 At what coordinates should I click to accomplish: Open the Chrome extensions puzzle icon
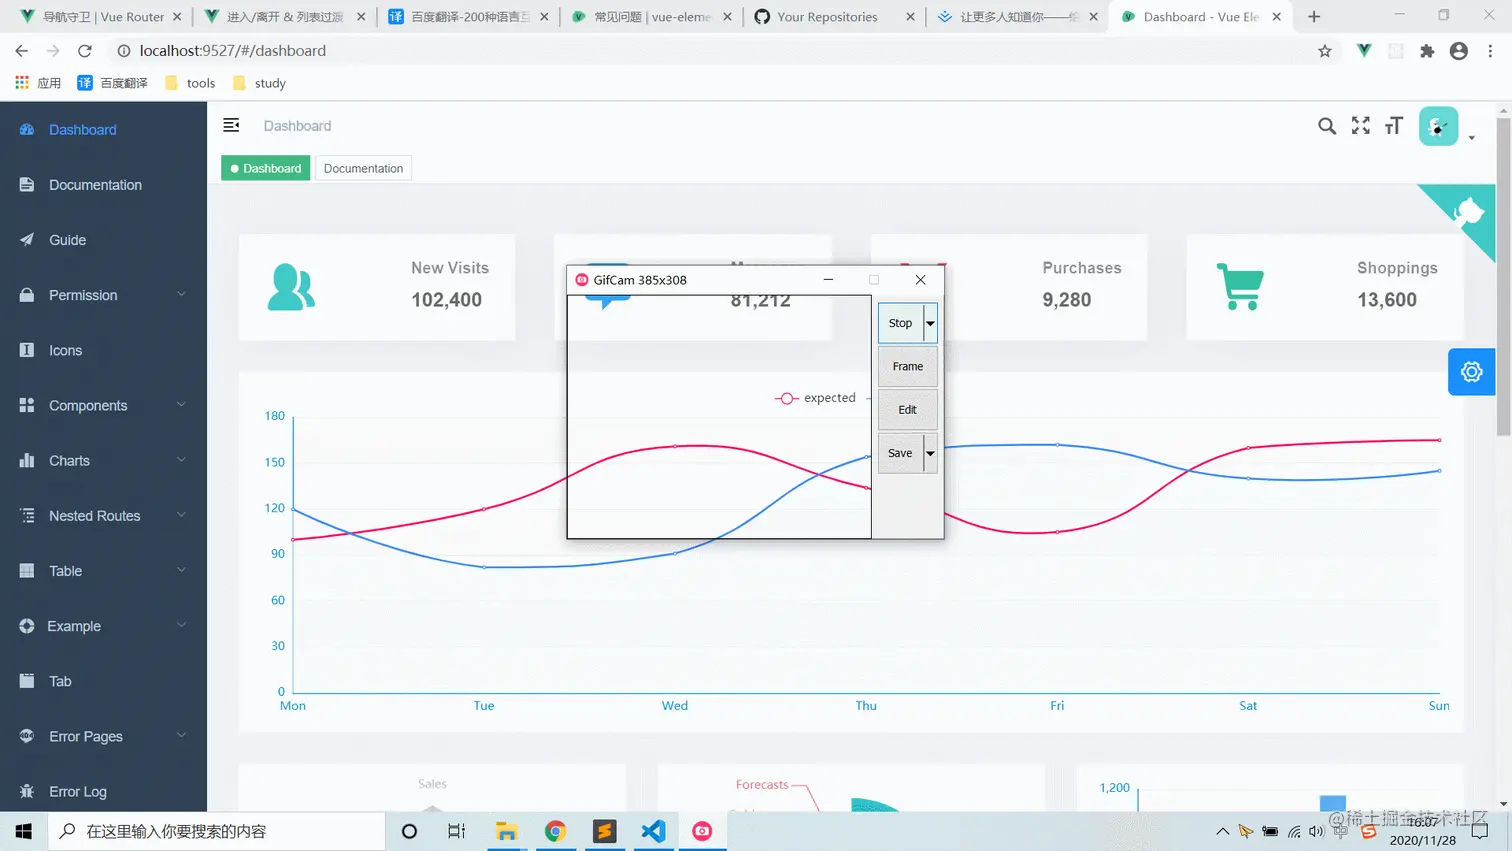click(1427, 51)
